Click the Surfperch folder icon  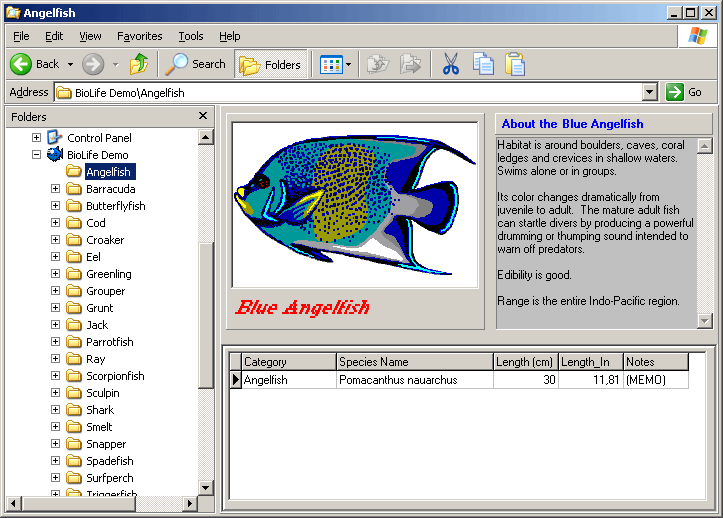tap(73, 477)
